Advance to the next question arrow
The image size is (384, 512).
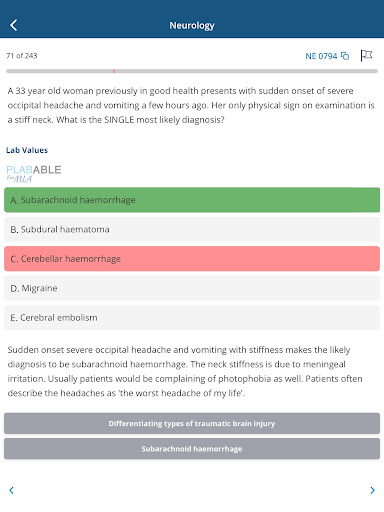click(372, 490)
